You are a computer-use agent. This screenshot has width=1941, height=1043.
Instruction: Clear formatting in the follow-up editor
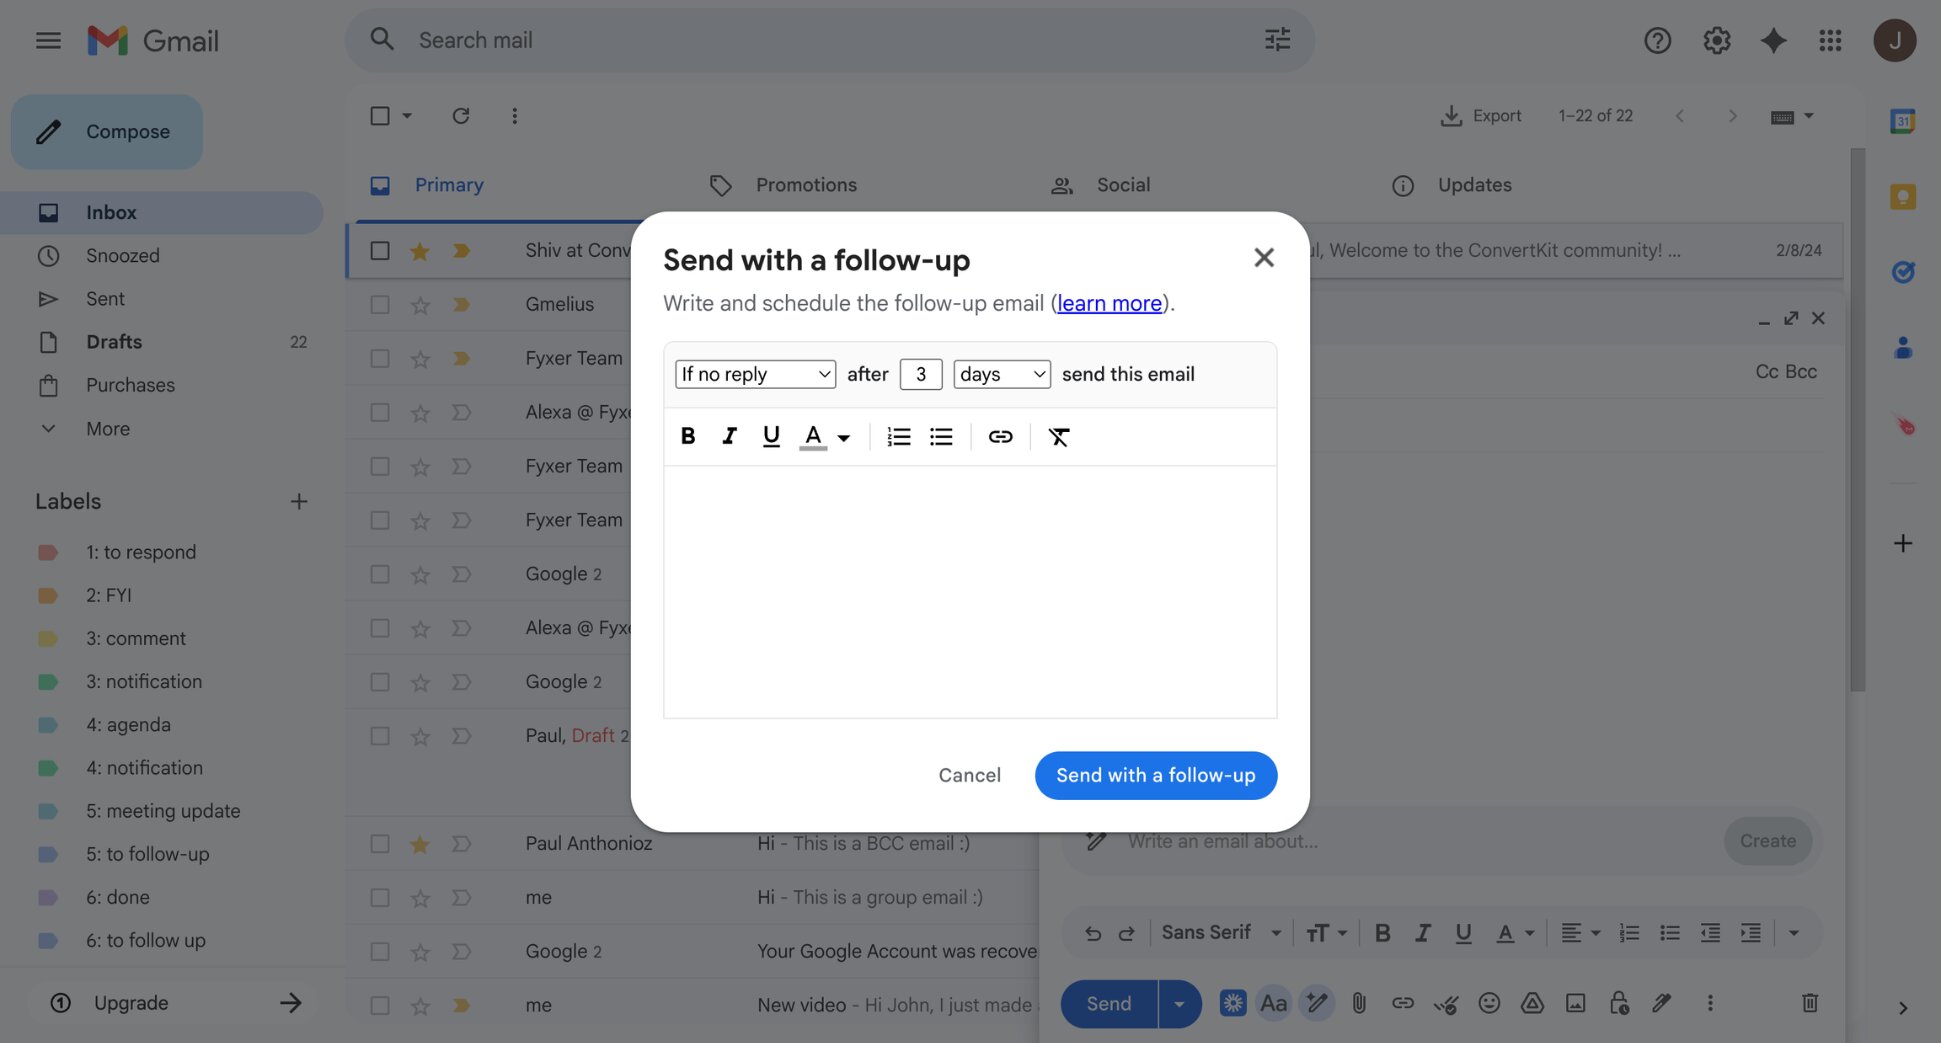pyautogui.click(x=1058, y=436)
